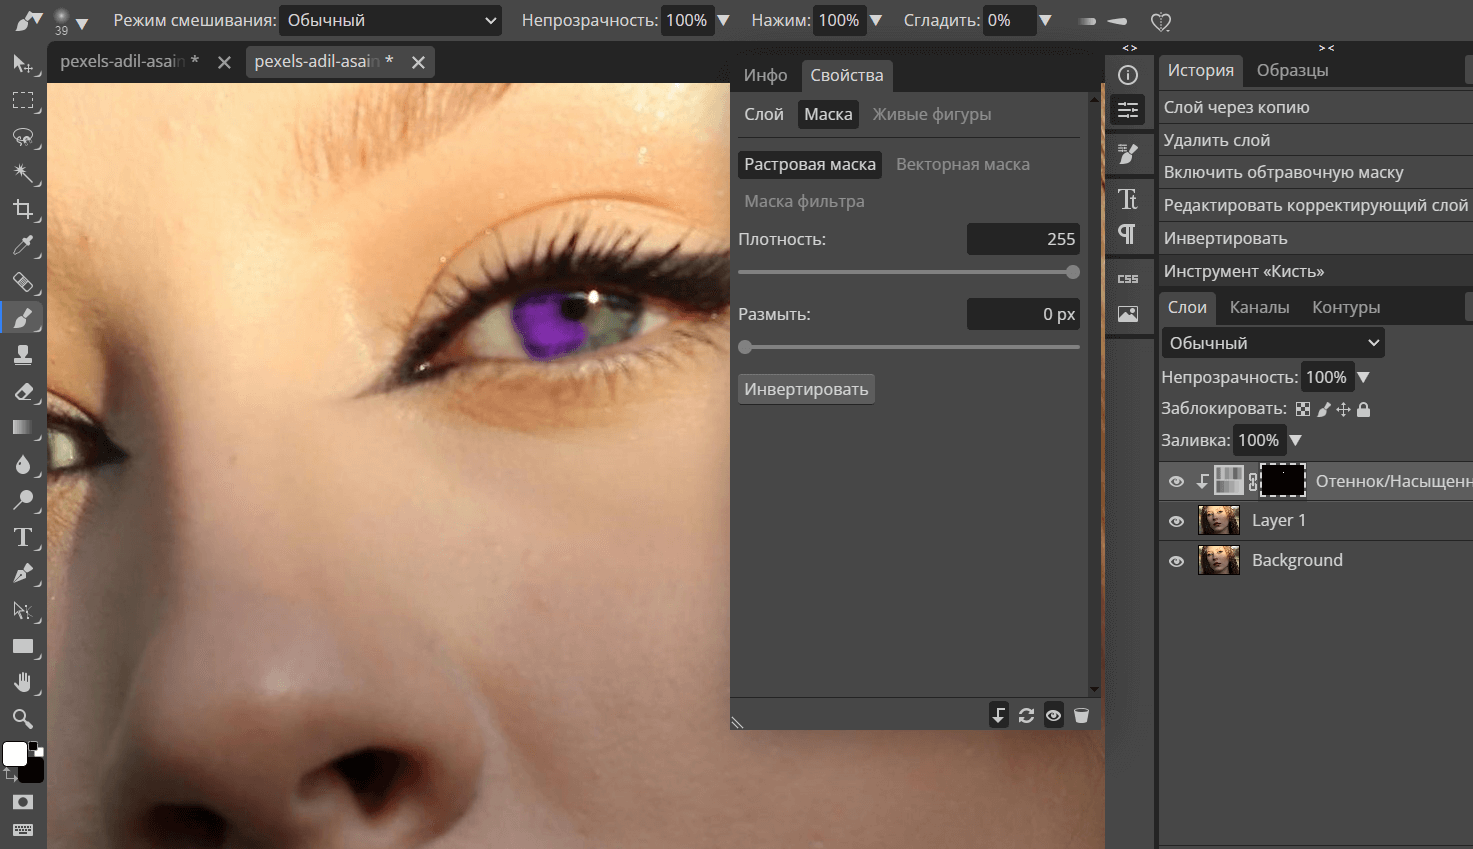Select the Pen tool

22,573
